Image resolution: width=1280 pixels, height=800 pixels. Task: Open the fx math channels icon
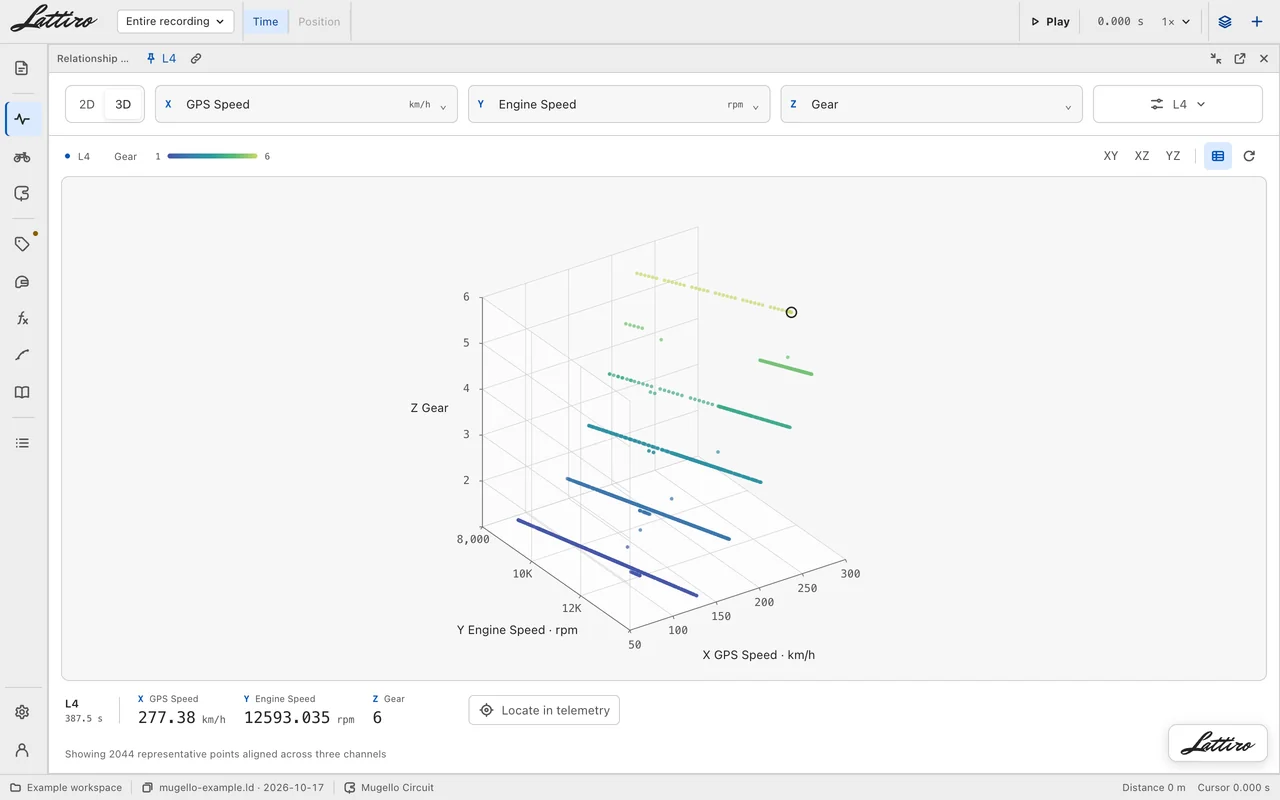22,319
